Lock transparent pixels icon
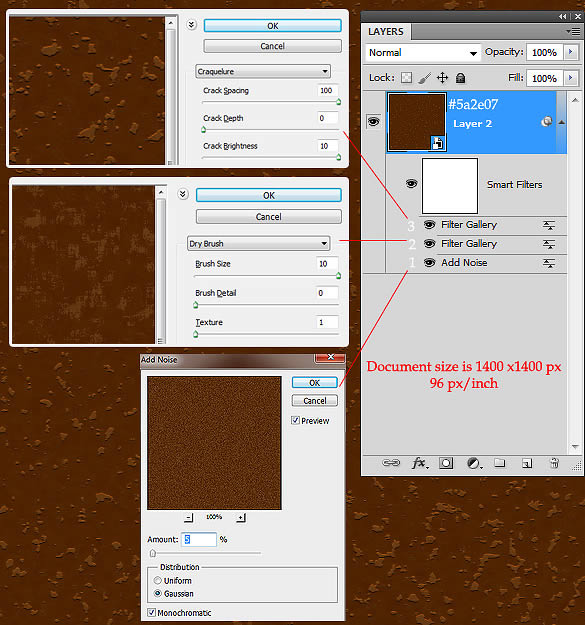The height and width of the screenshot is (625, 585). [x=406, y=77]
